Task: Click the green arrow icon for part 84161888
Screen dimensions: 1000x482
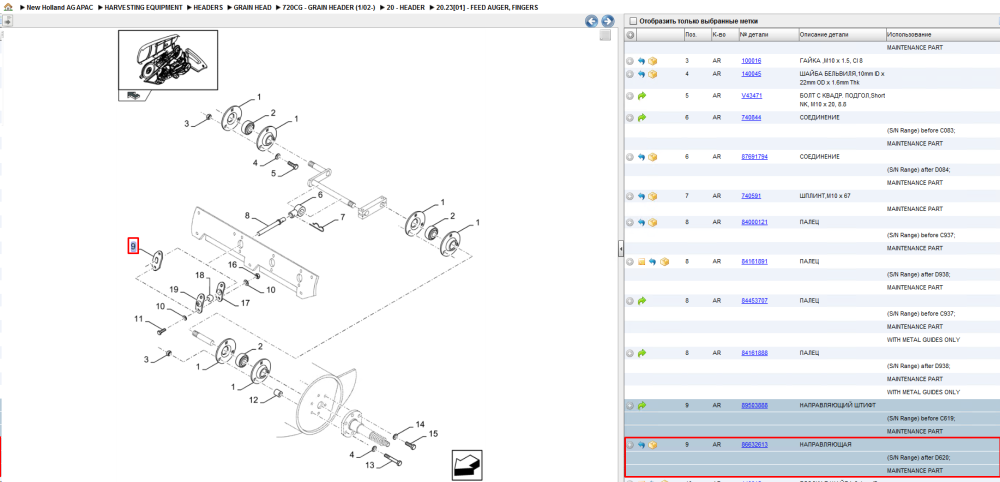Action: (x=642, y=353)
